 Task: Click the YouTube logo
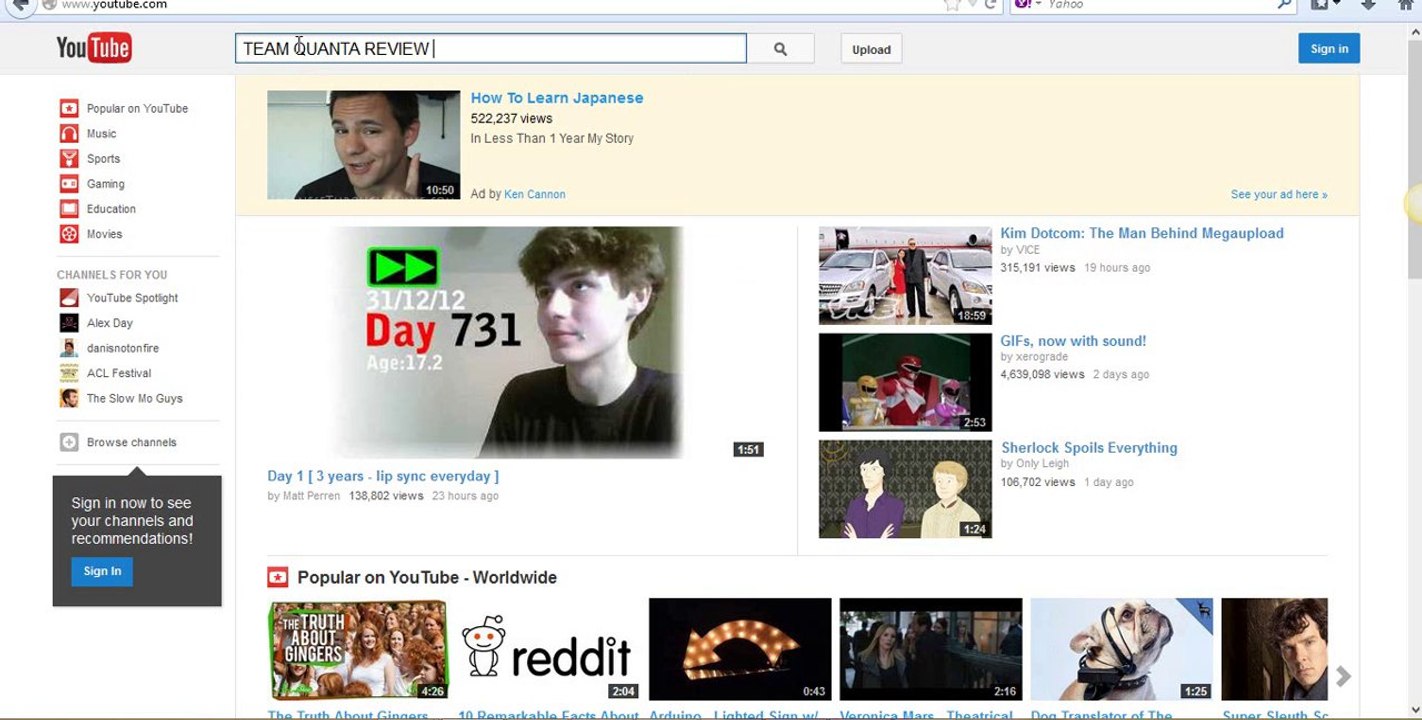(94, 48)
